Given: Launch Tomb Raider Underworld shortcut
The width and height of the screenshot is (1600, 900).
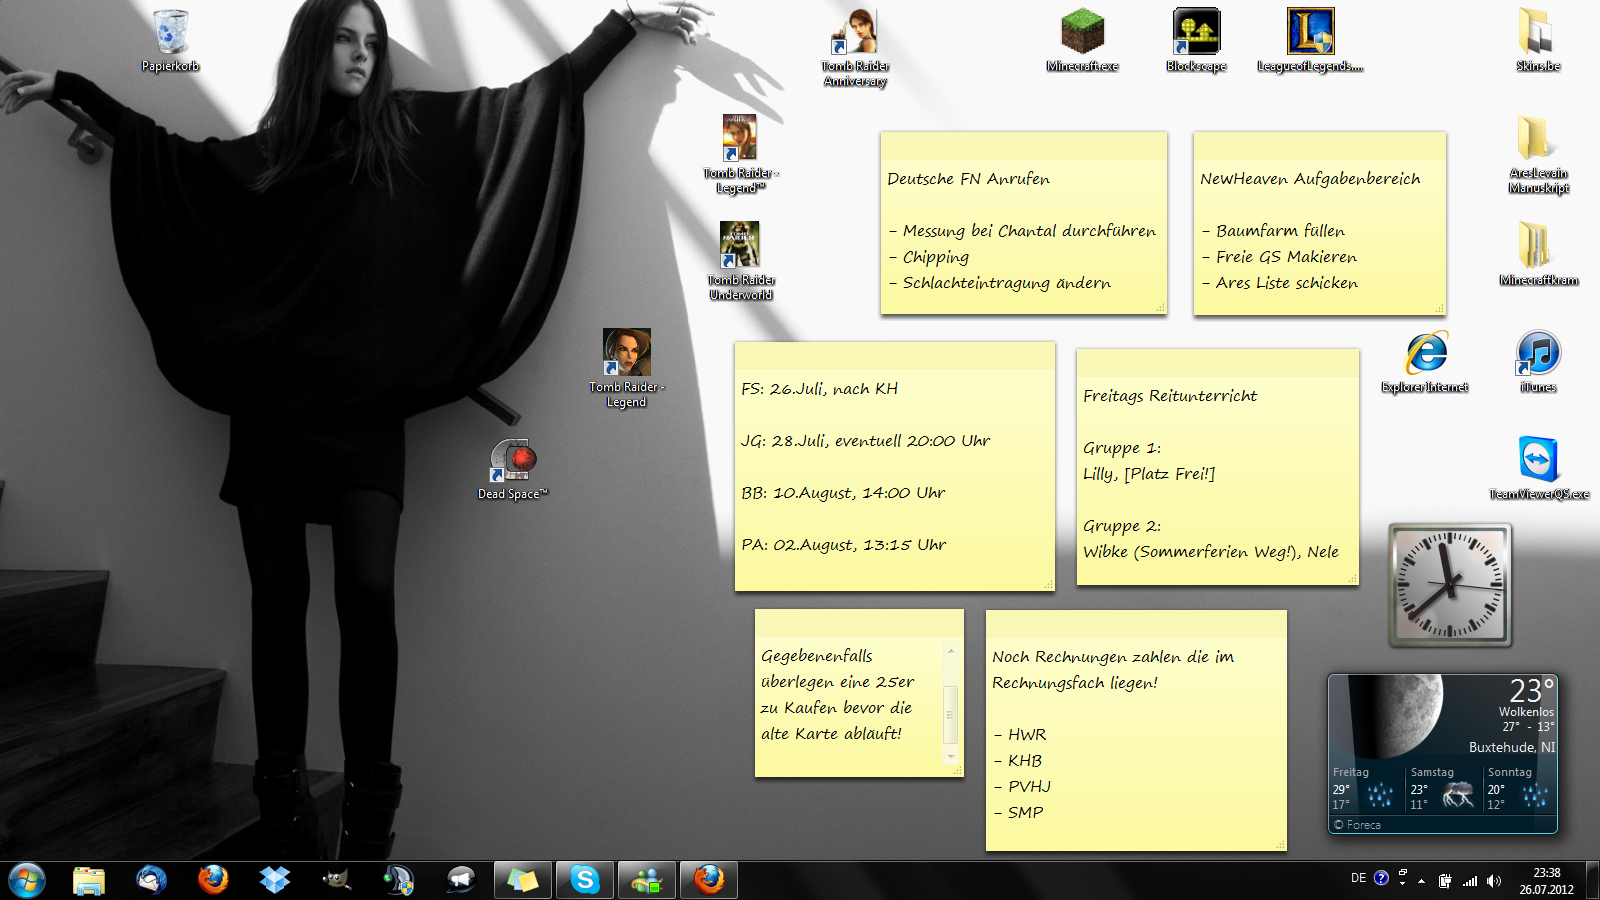Looking at the screenshot, I should (741, 248).
